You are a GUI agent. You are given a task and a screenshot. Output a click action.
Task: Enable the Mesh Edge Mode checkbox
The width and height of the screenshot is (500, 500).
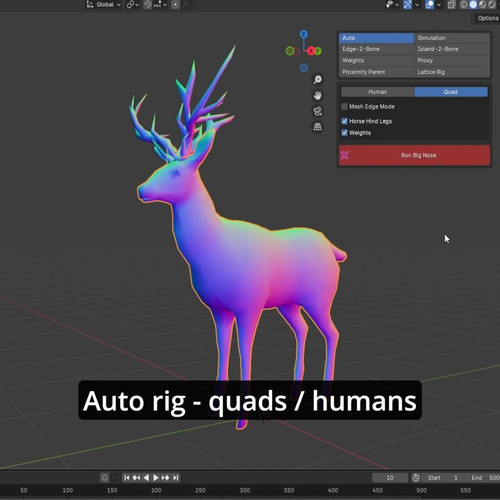point(345,107)
